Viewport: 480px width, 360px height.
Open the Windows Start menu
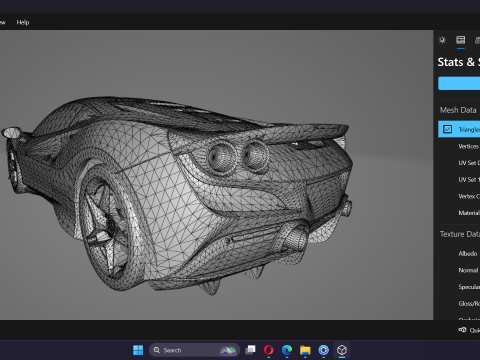coord(138,350)
